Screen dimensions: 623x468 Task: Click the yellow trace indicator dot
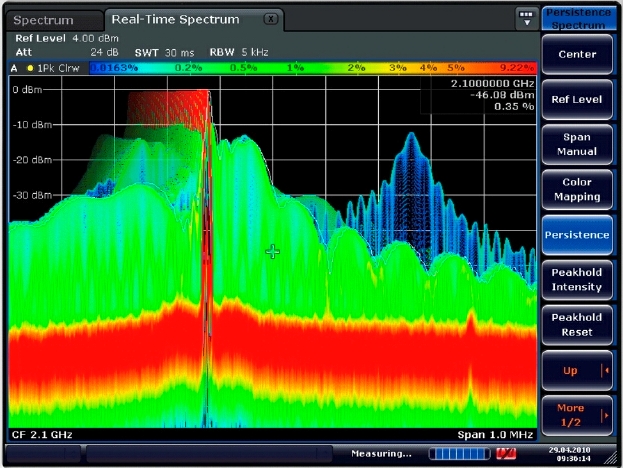[30, 68]
